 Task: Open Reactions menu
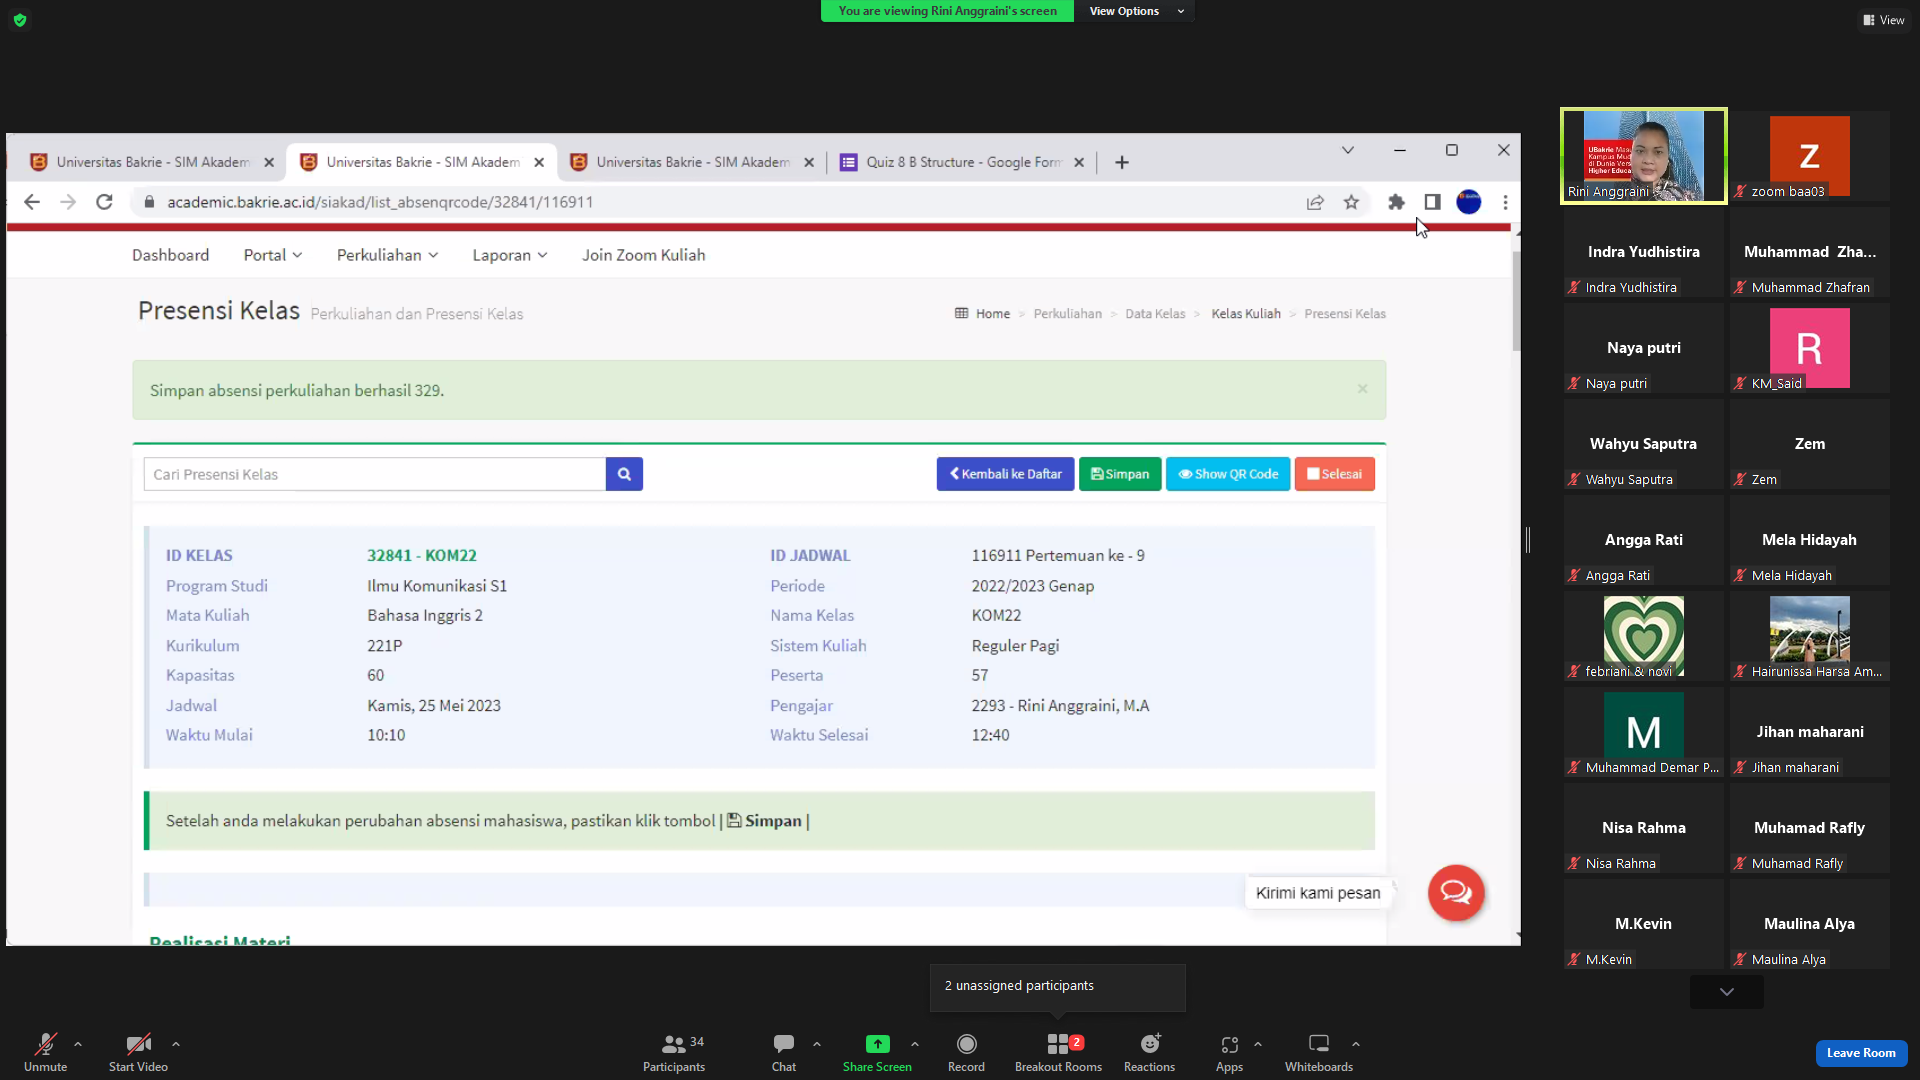(1150, 1052)
